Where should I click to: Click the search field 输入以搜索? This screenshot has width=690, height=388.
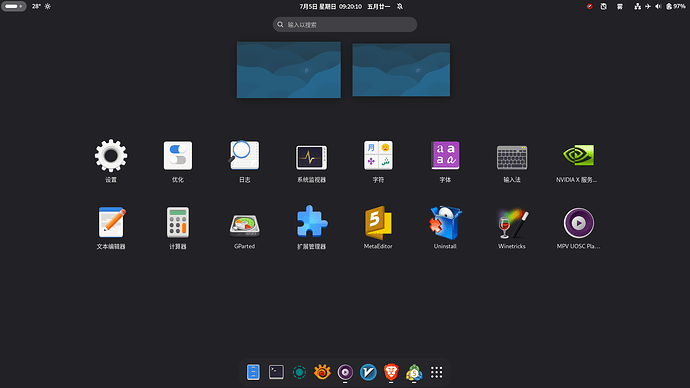coord(345,25)
